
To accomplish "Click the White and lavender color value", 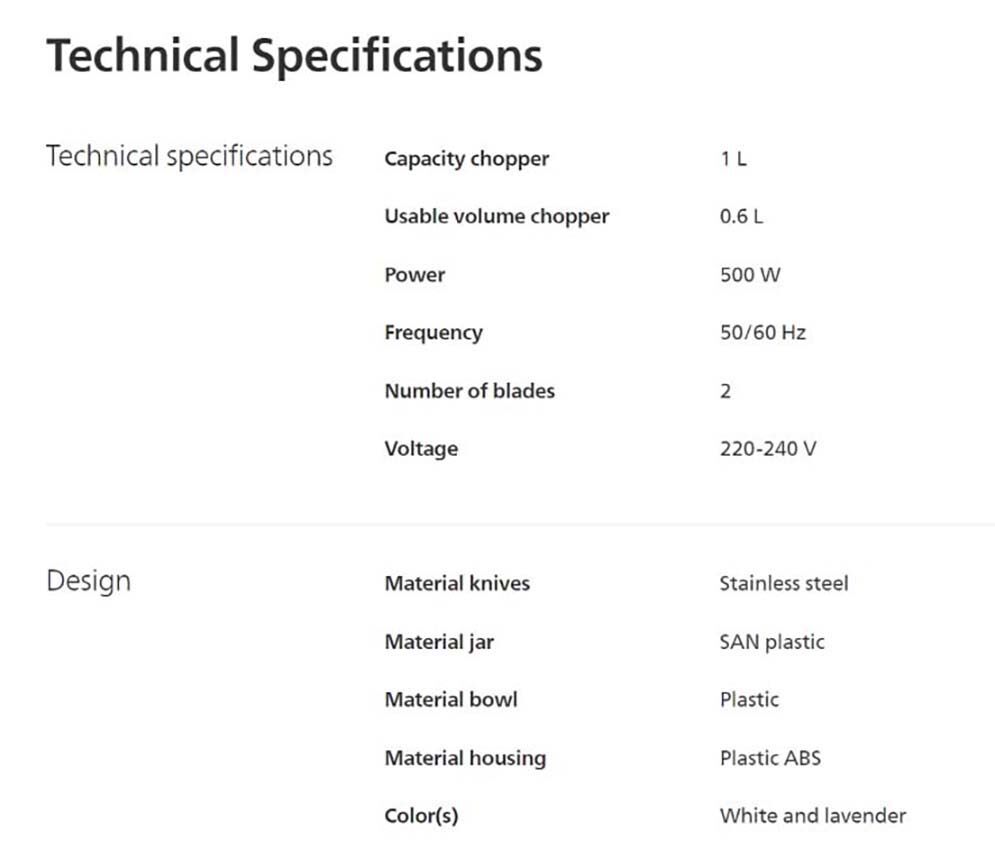I will pos(812,815).
